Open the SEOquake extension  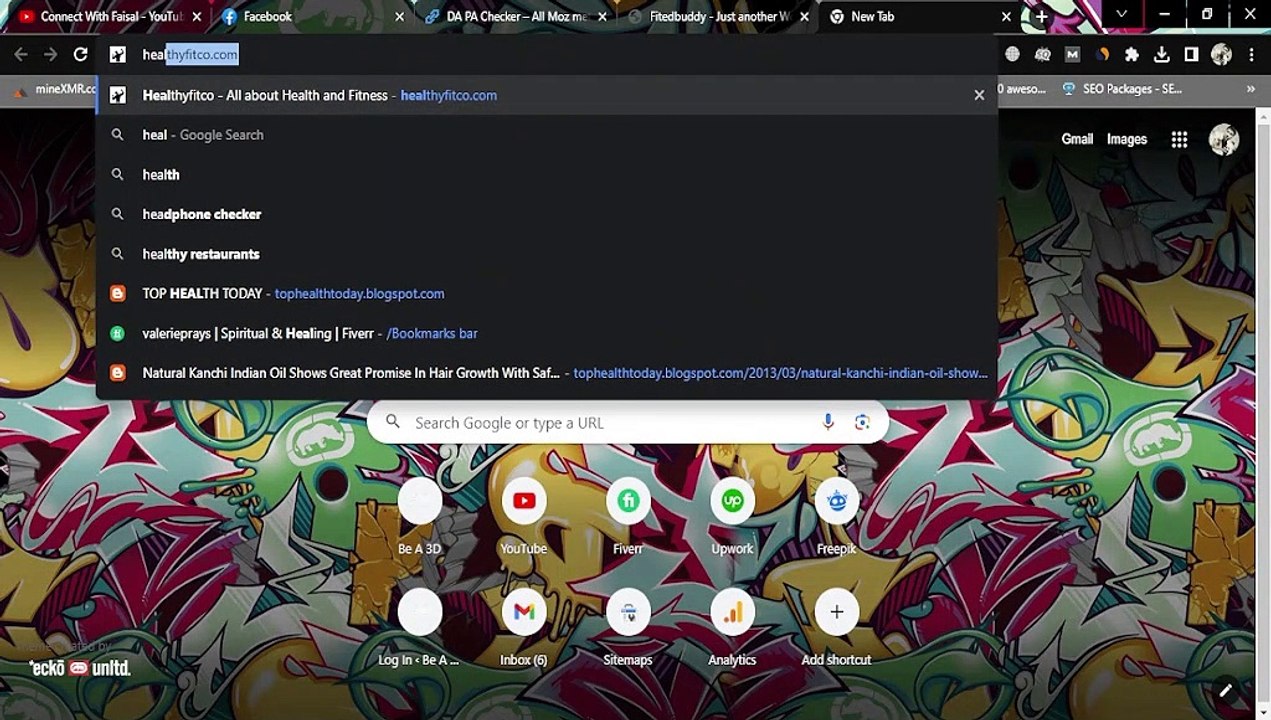pos(1043,55)
